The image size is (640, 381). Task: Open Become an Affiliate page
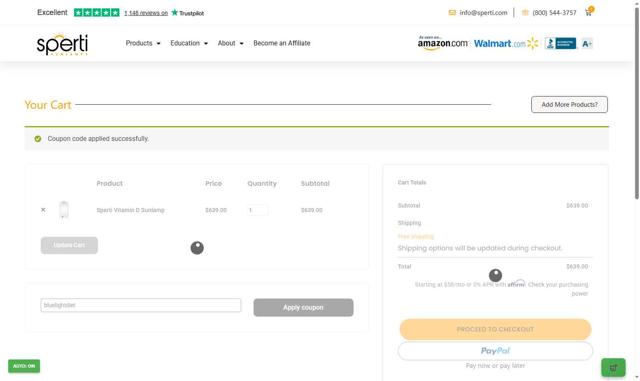(x=282, y=43)
